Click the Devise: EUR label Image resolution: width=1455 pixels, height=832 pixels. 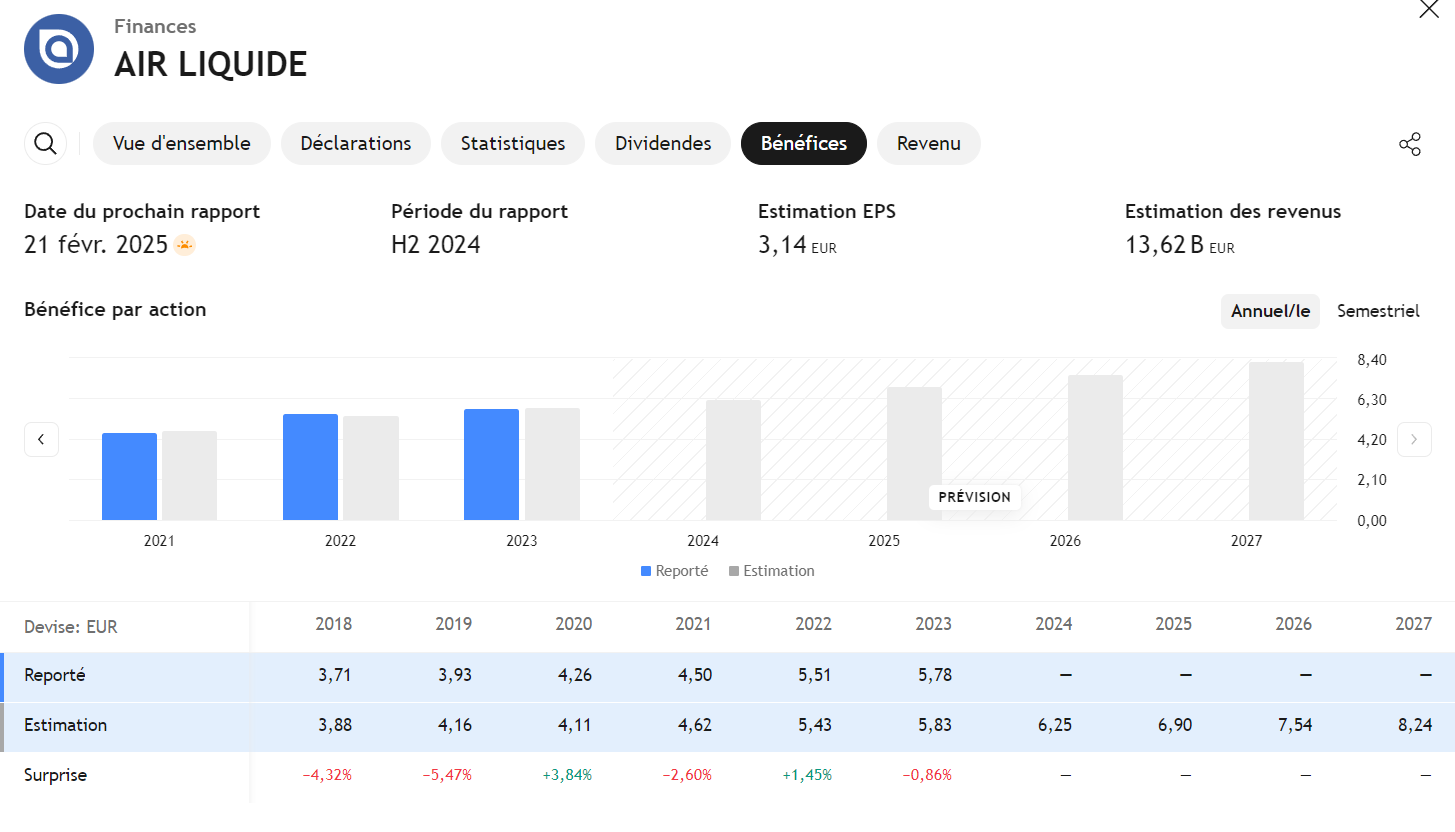(71, 628)
